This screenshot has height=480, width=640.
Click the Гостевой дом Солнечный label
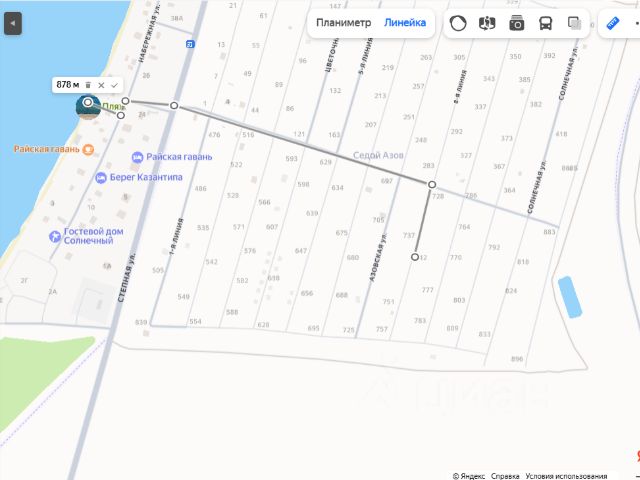[x=93, y=236]
